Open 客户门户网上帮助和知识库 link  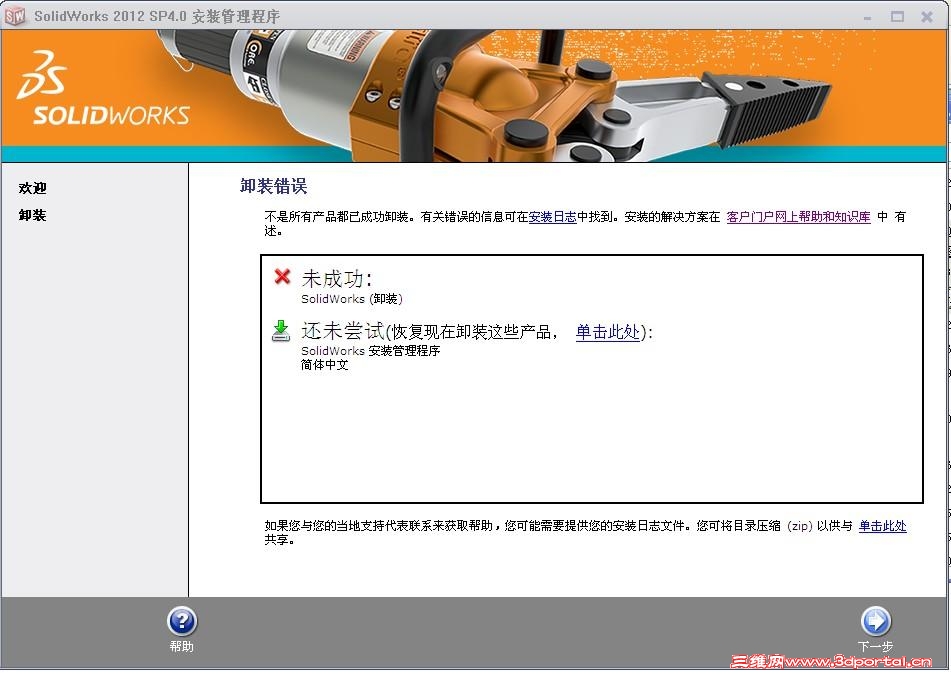(798, 217)
